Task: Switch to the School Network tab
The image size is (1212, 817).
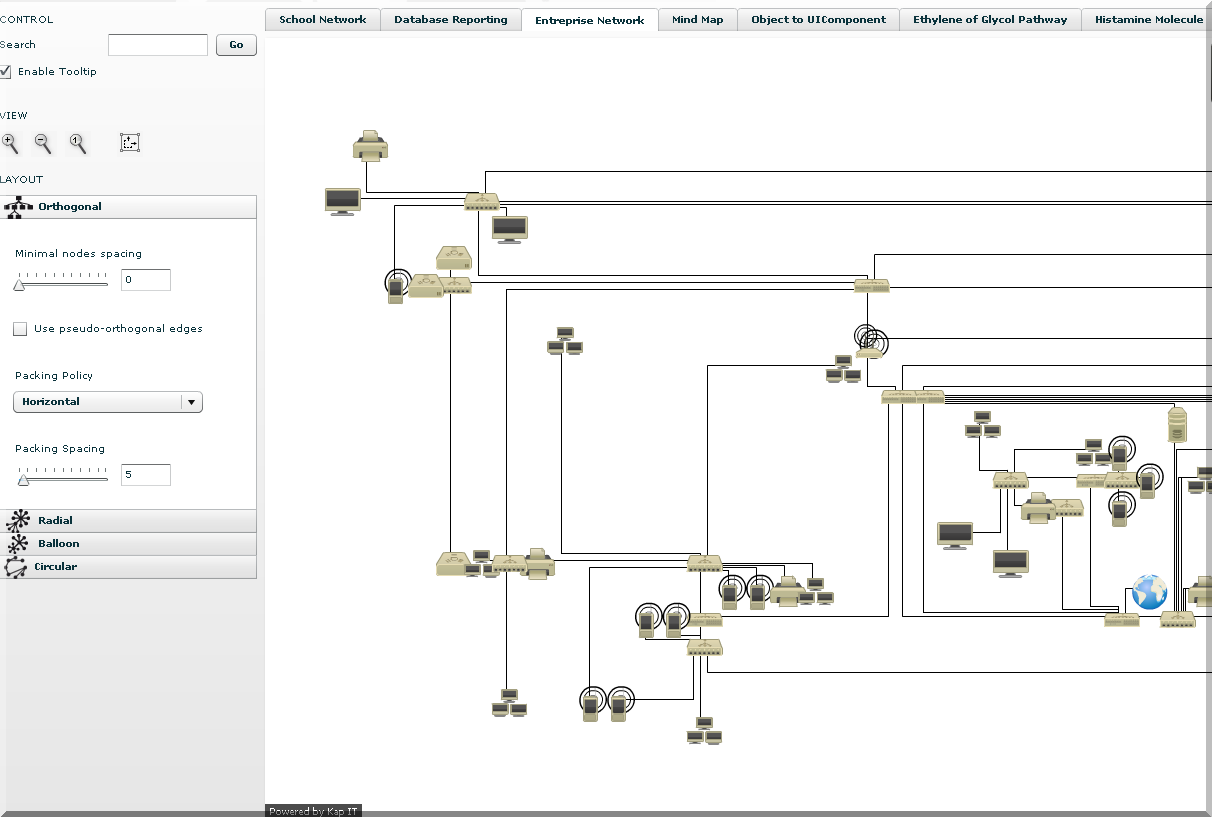Action: [x=322, y=20]
